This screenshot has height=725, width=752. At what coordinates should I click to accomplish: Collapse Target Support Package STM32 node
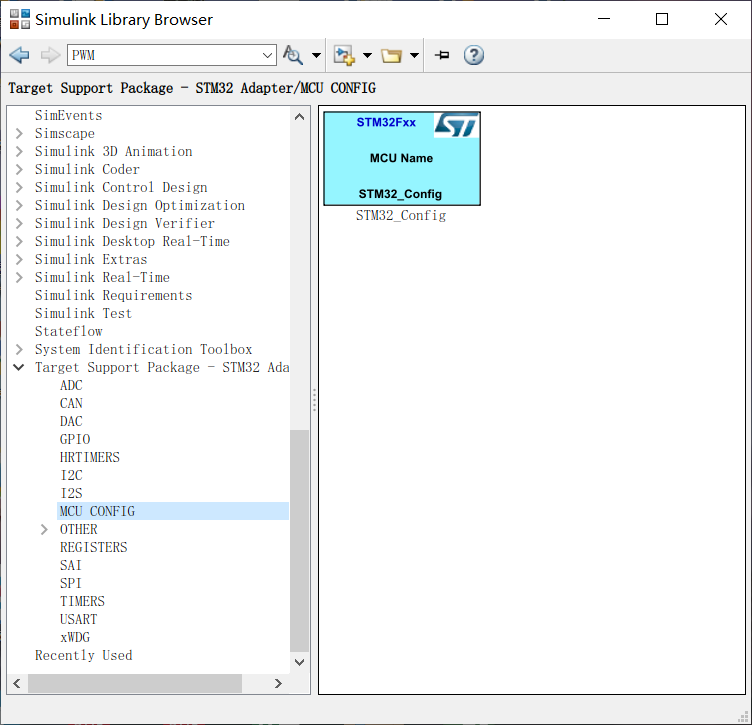pyautogui.click(x=19, y=367)
